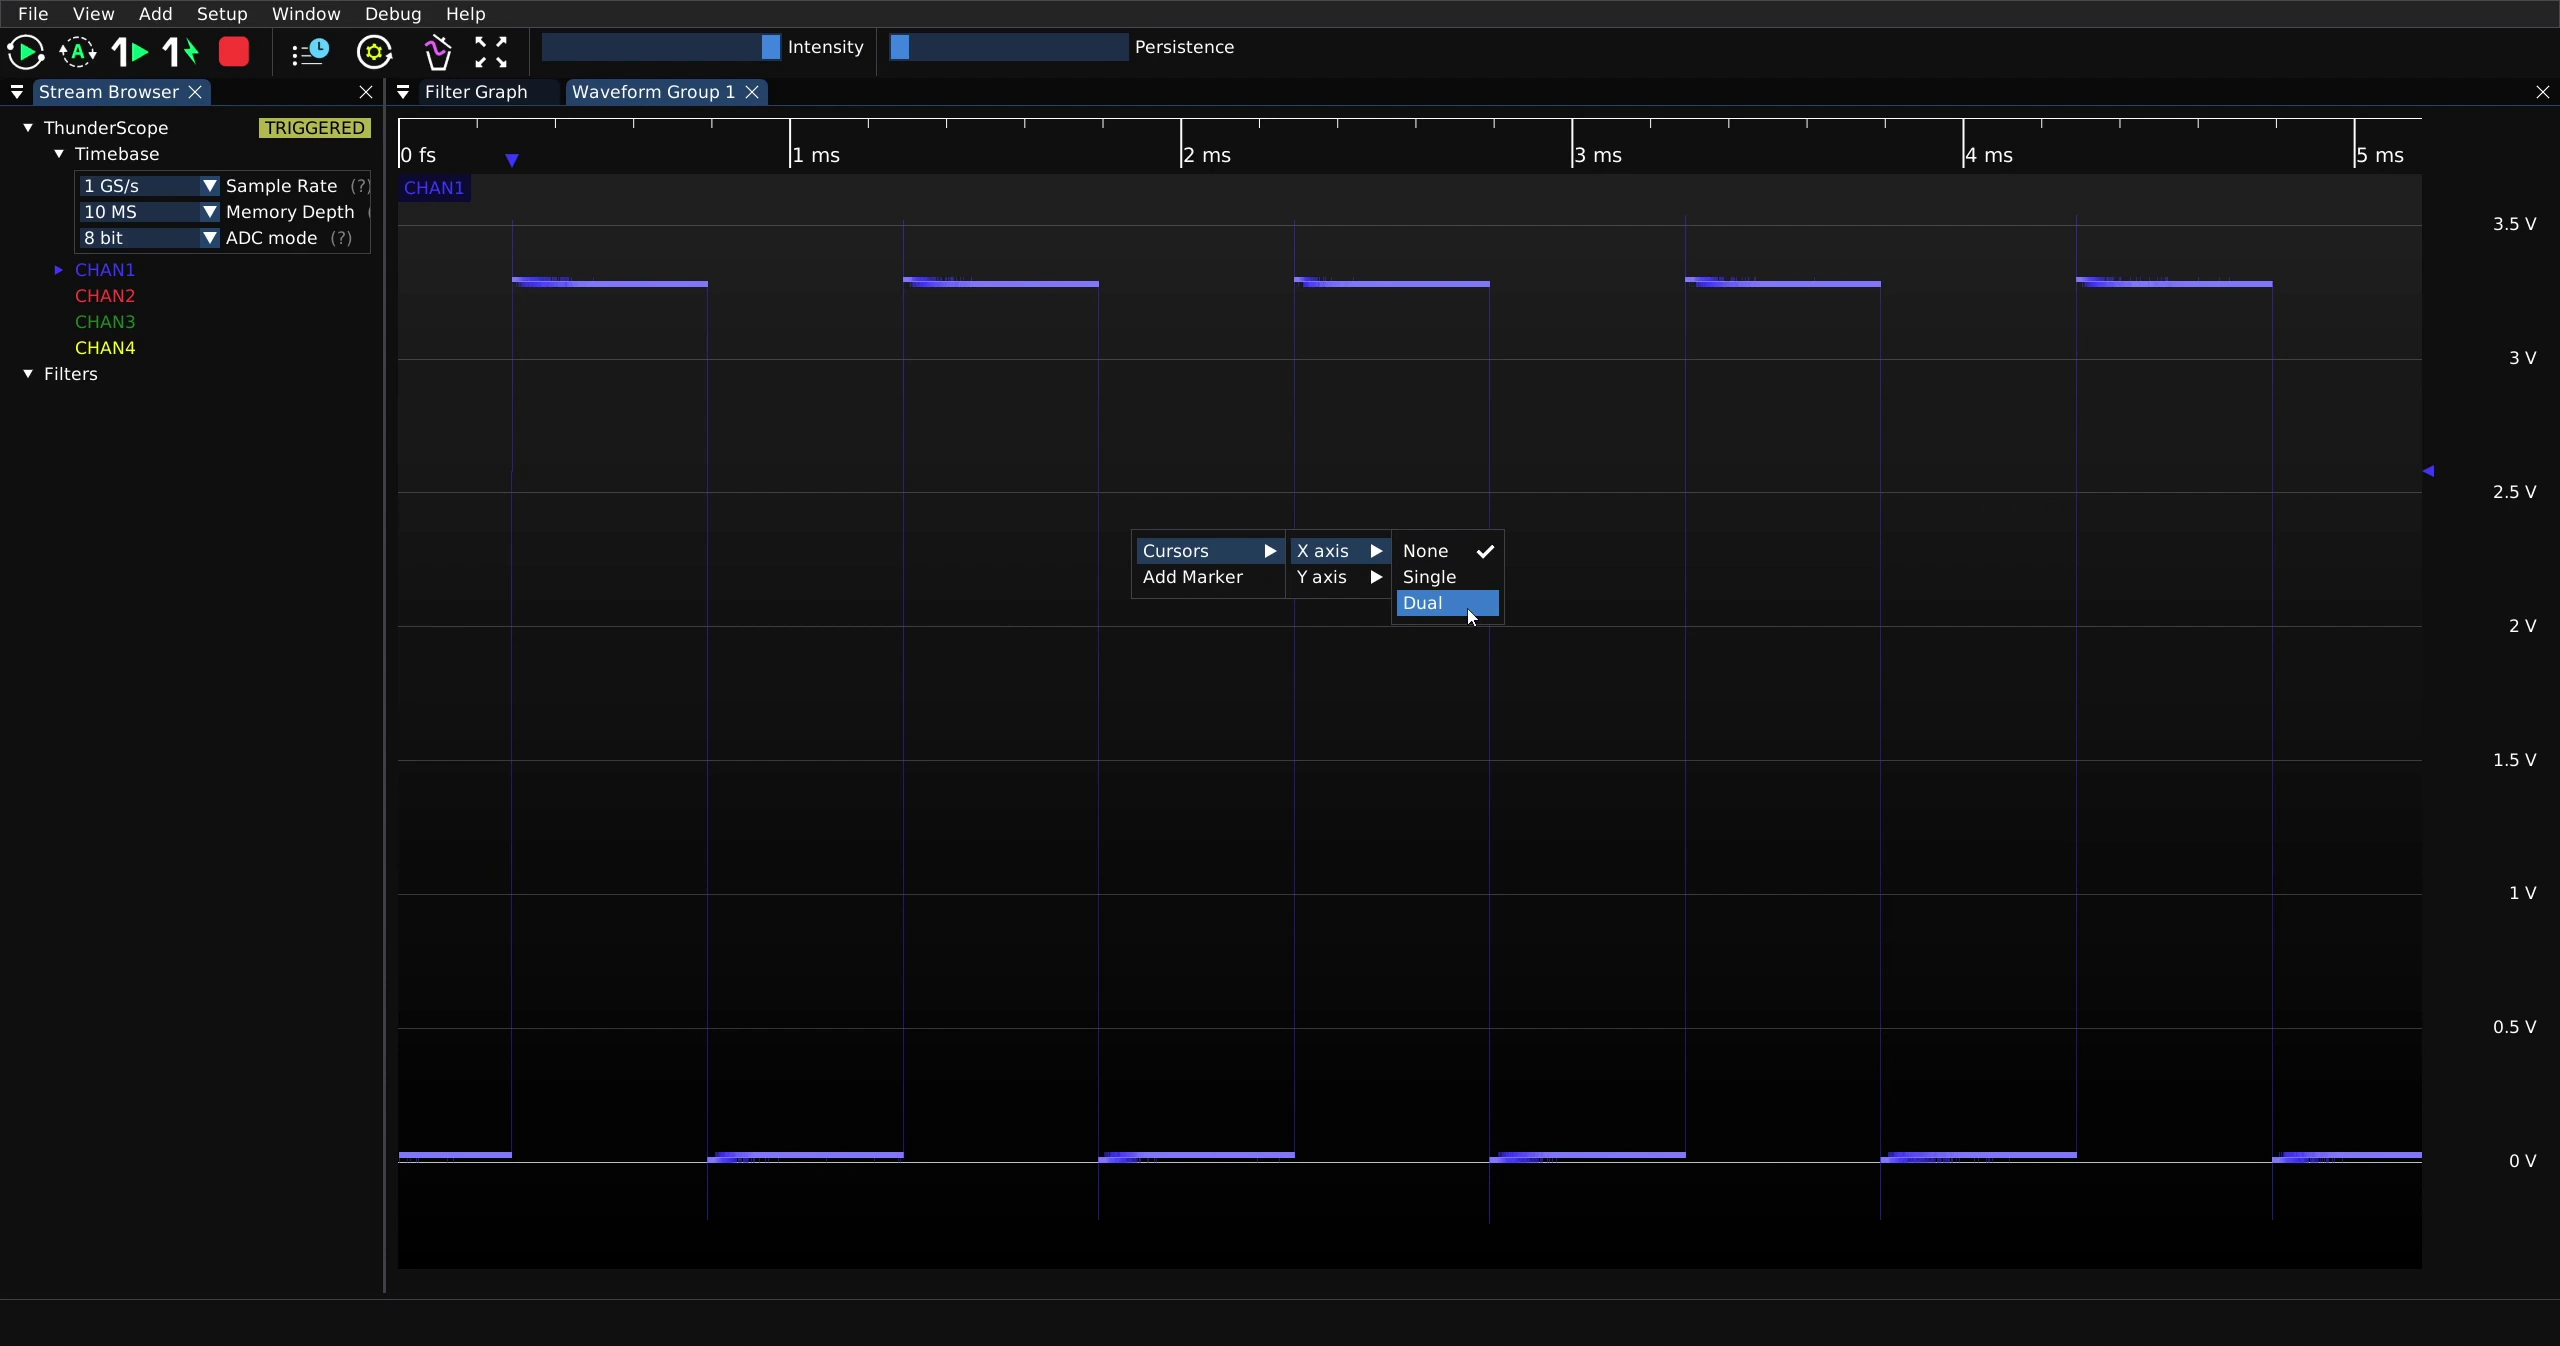The width and height of the screenshot is (2560, 1346).
Task: Toggle fullscreen with the arrows icon
Action: coord(491,52)
